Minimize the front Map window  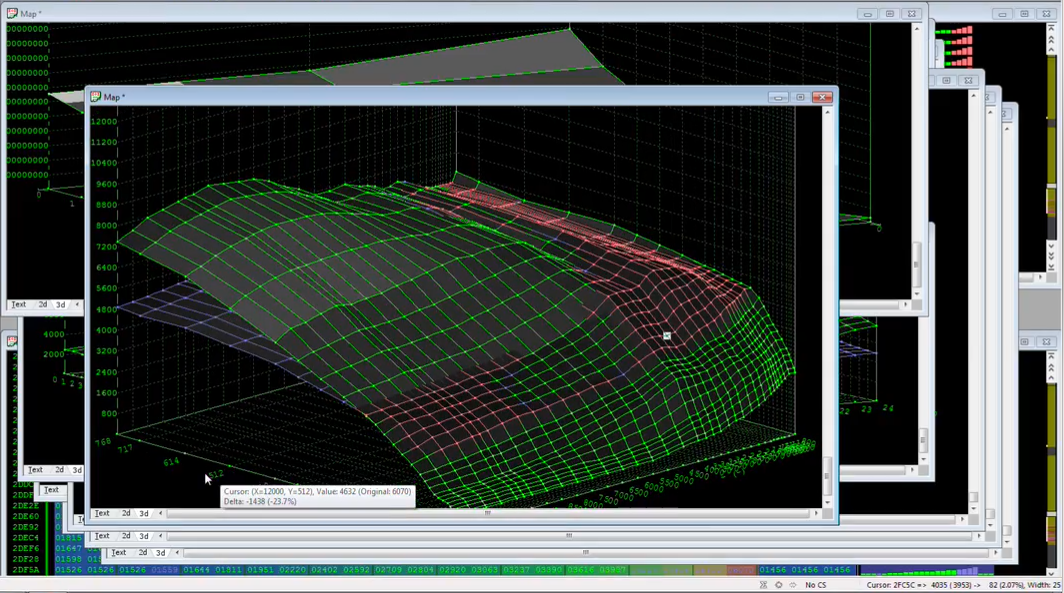point(778,98)
